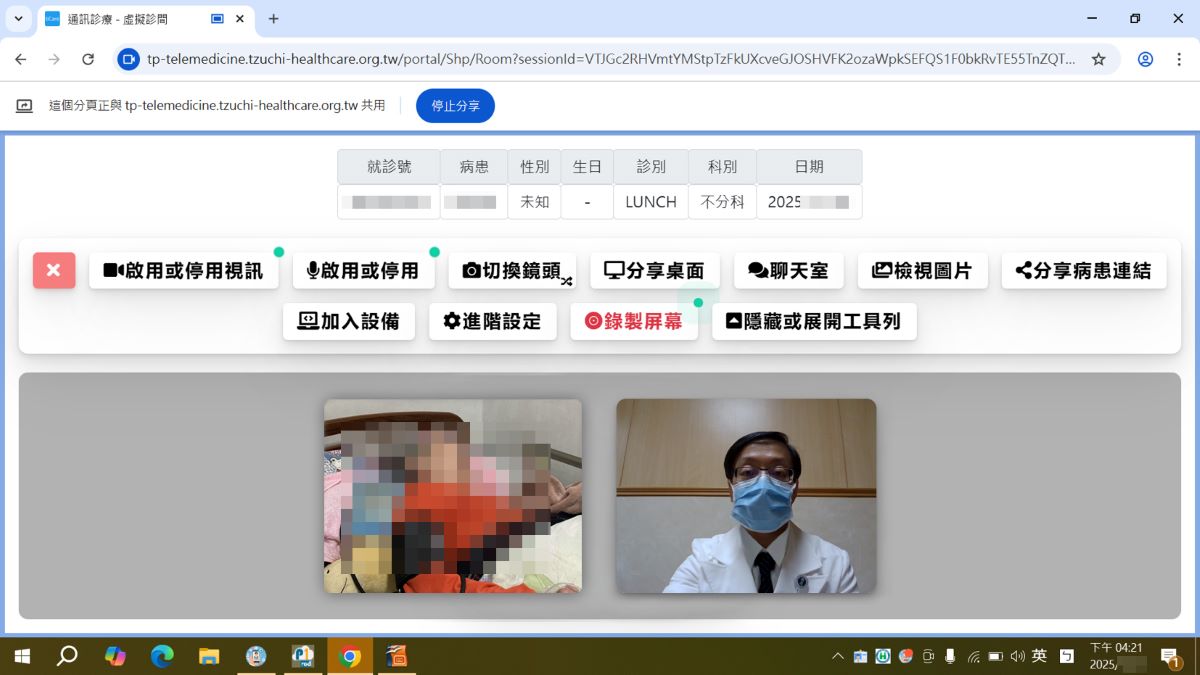Mute the microphone via 啟用或停用
This screenshot has height=675, width=1200.
tap(363, 269)
